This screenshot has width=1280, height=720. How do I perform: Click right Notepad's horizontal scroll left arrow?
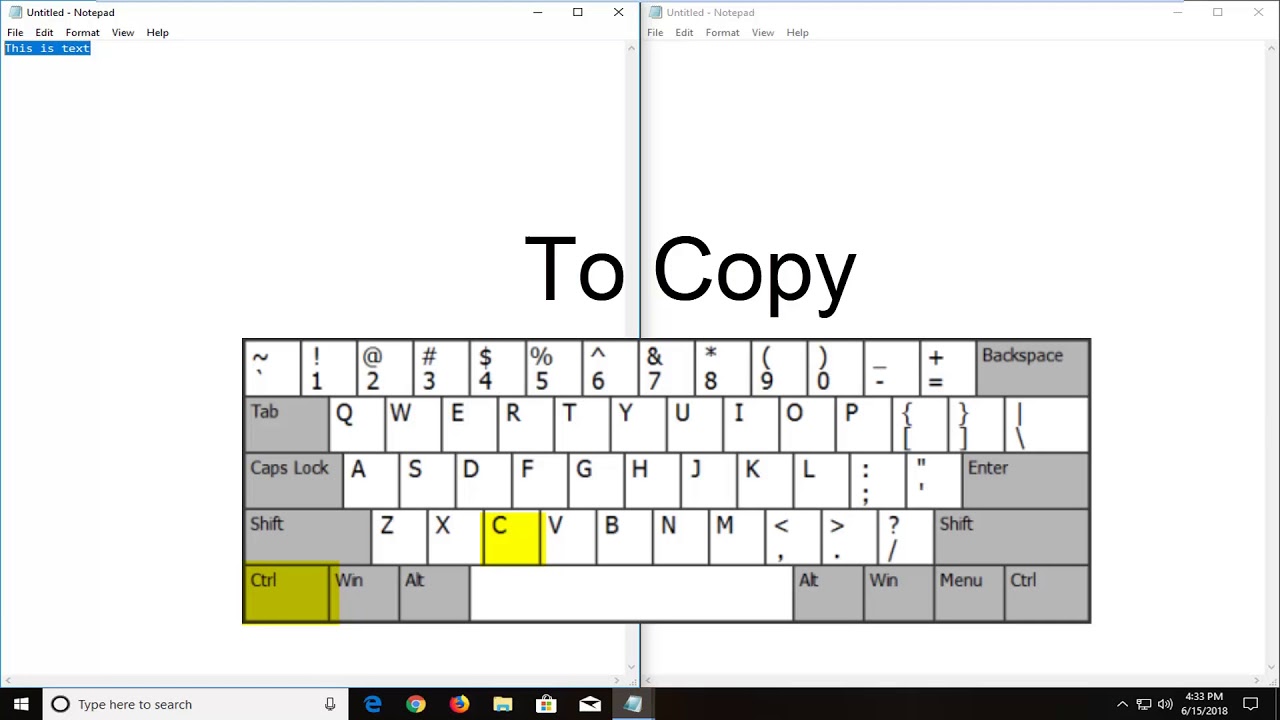[x=650, y=680]
